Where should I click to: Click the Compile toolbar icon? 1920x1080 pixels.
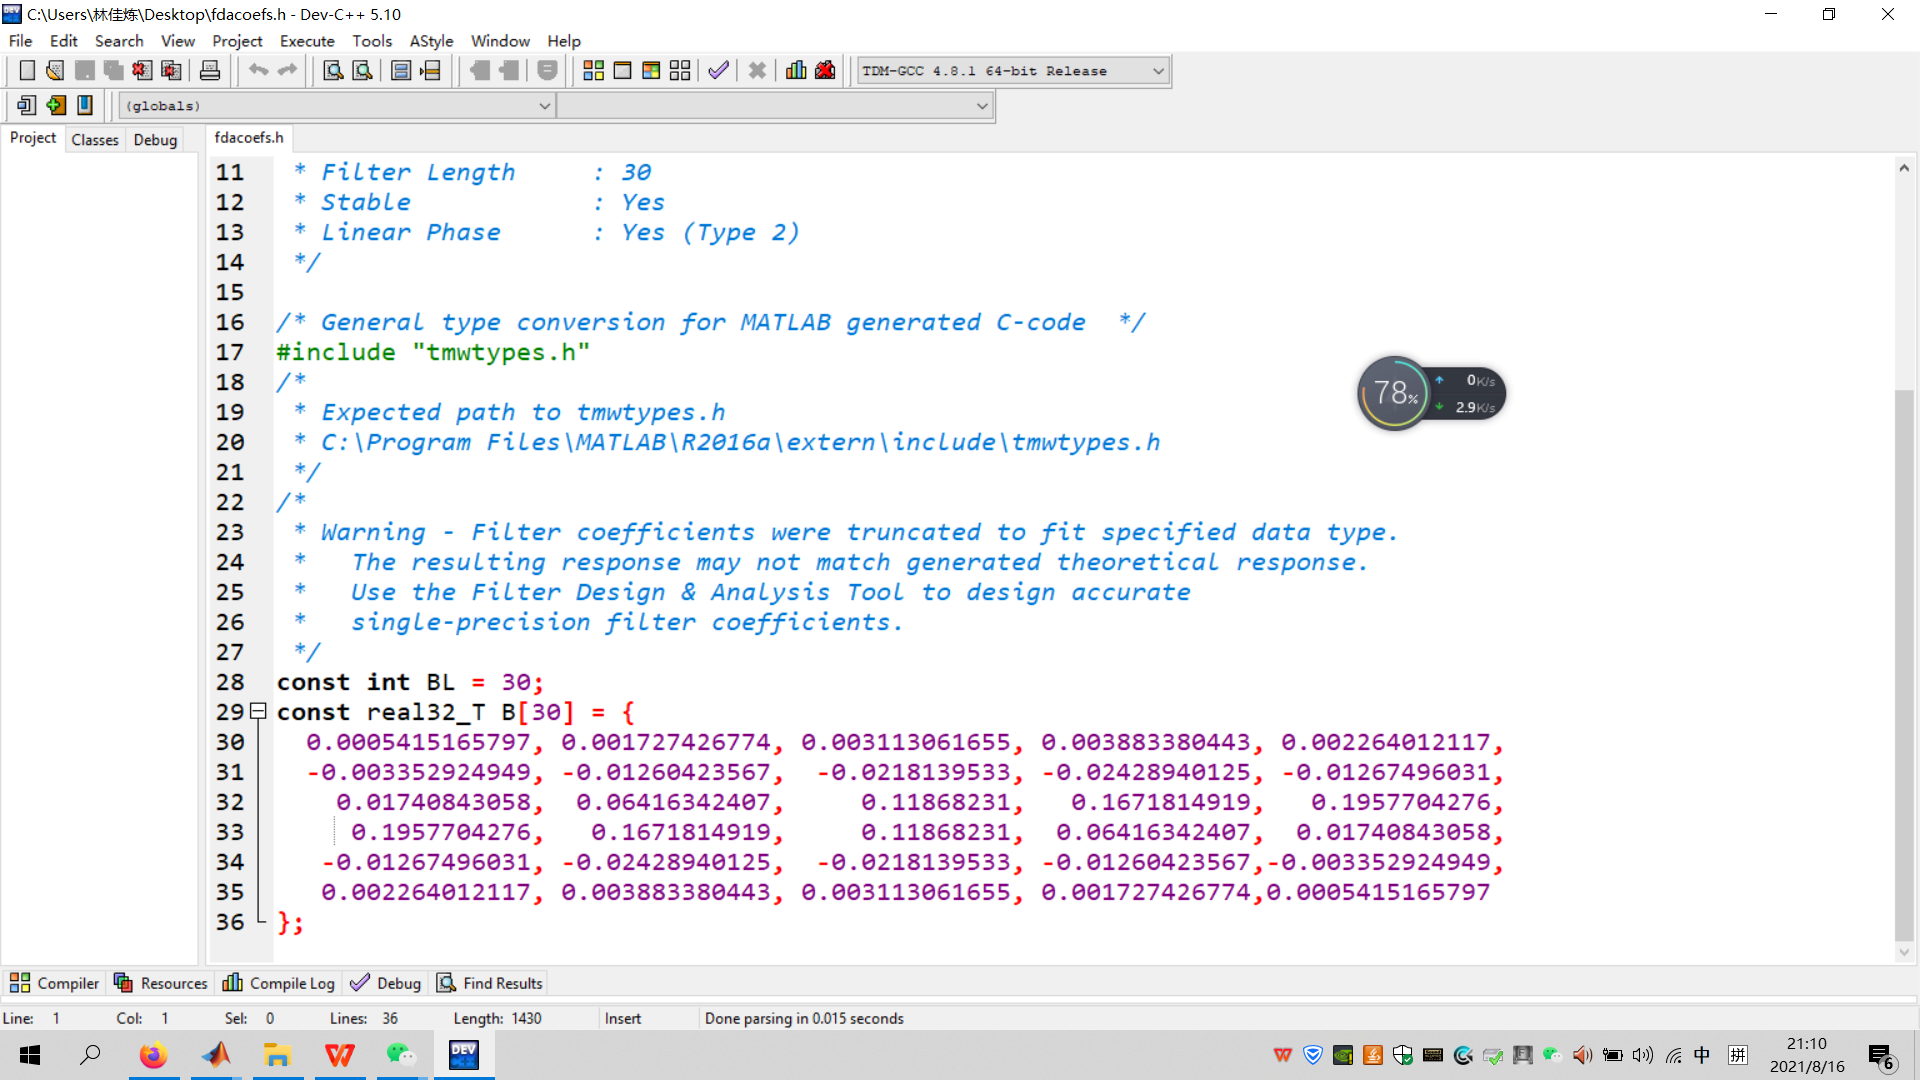(593, 70)
